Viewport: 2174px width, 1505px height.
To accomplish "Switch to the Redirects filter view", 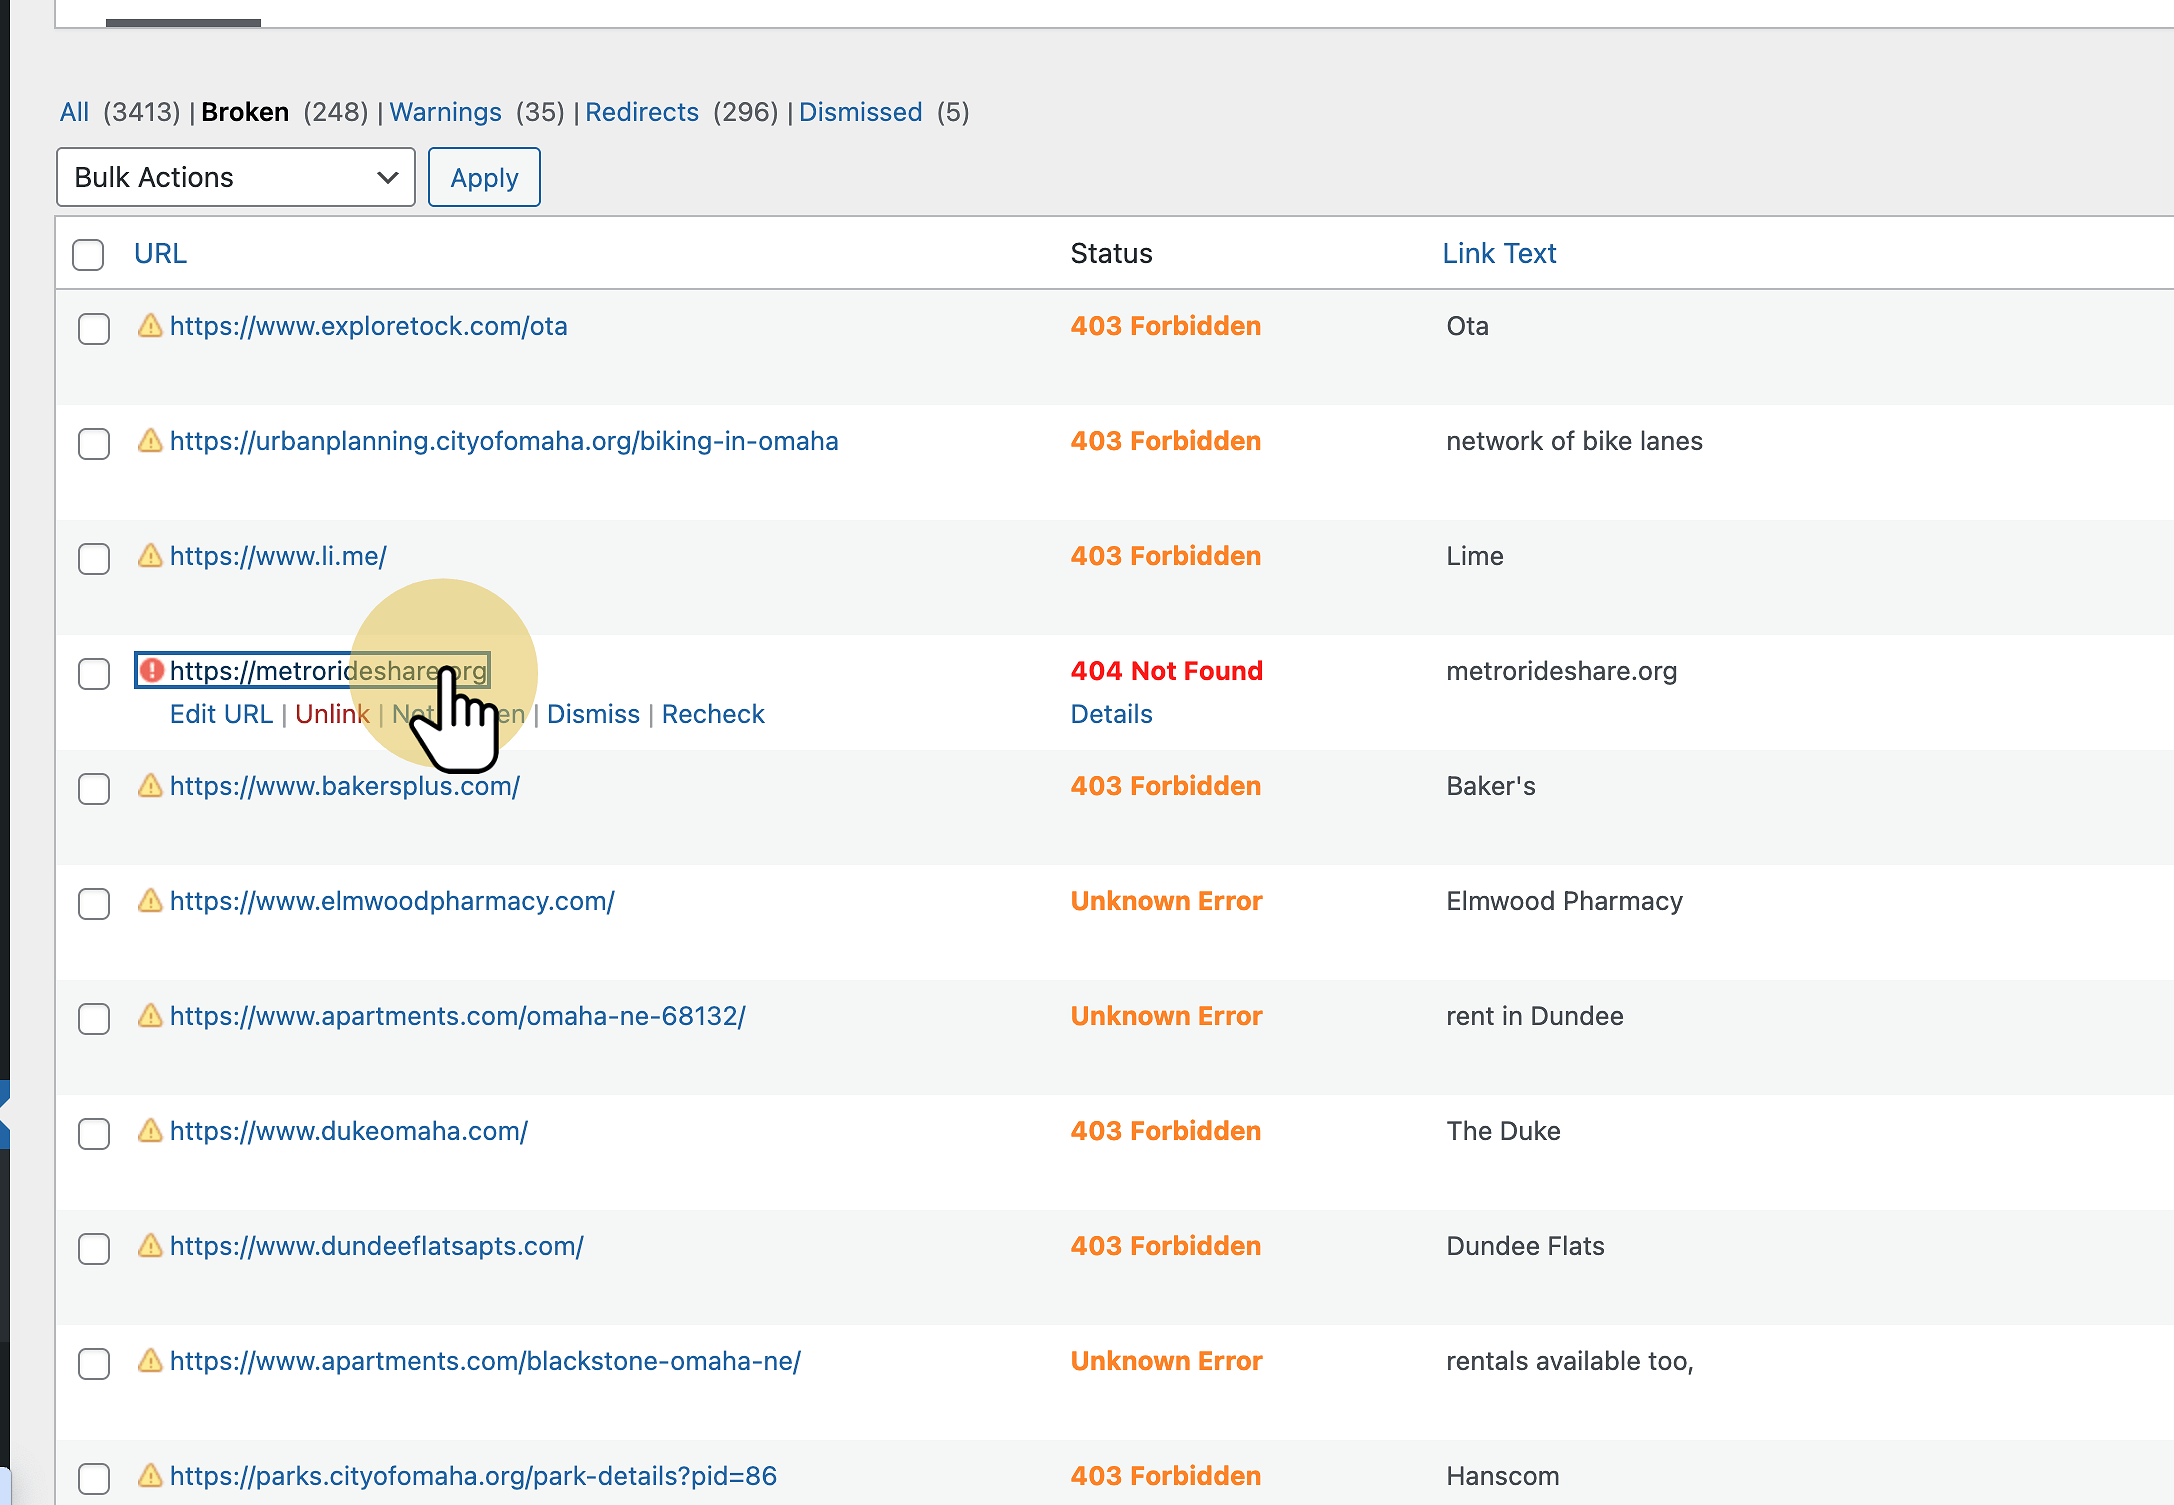I will point(641,112).
